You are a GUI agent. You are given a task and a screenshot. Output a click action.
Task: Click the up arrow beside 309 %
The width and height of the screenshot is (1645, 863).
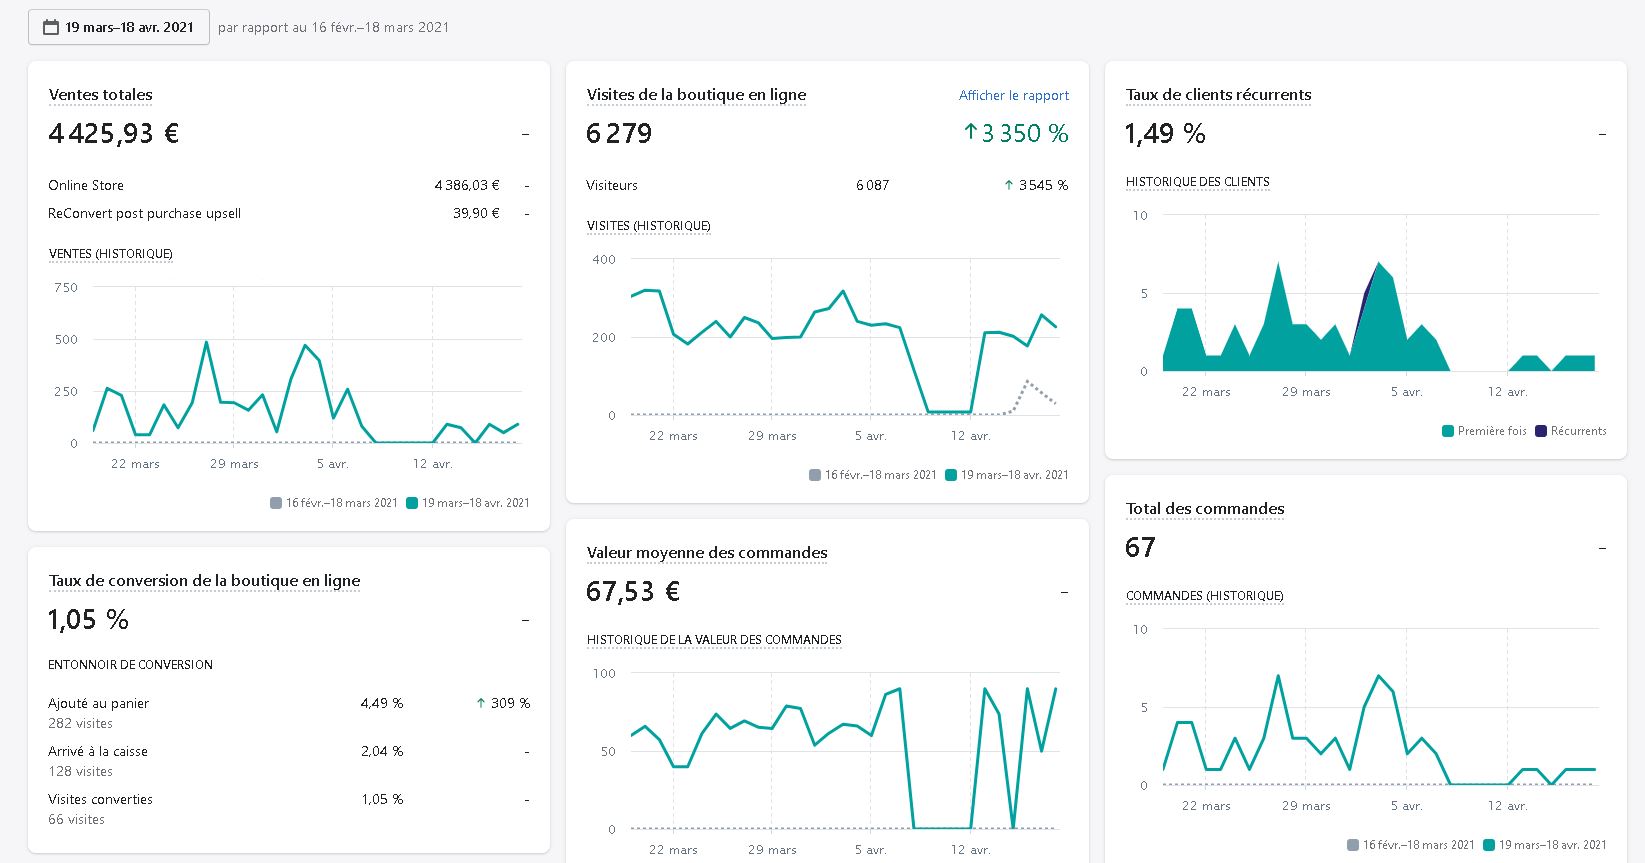pyautogui.click(x=481, y=703)
